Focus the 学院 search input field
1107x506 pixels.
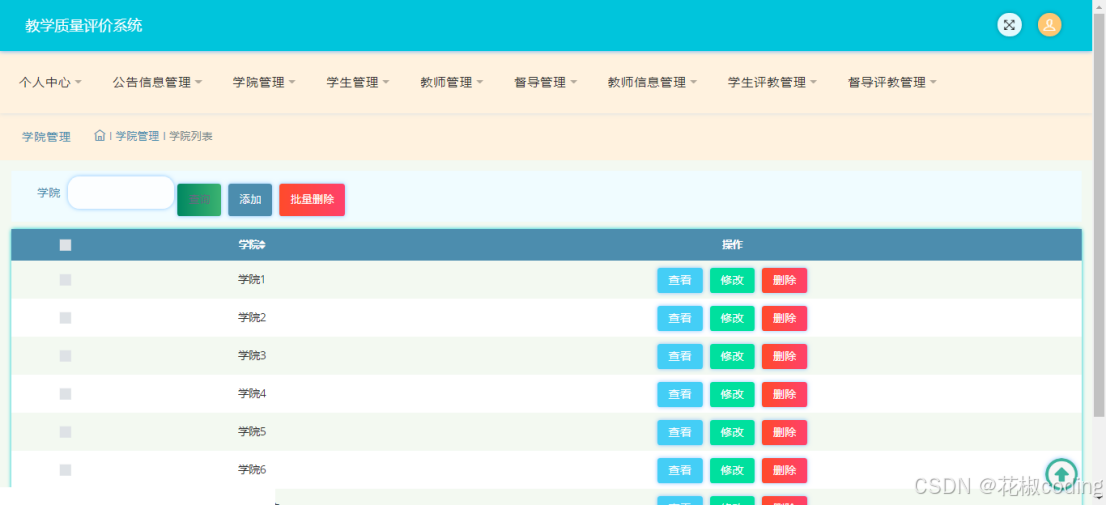tap(121, 193)
